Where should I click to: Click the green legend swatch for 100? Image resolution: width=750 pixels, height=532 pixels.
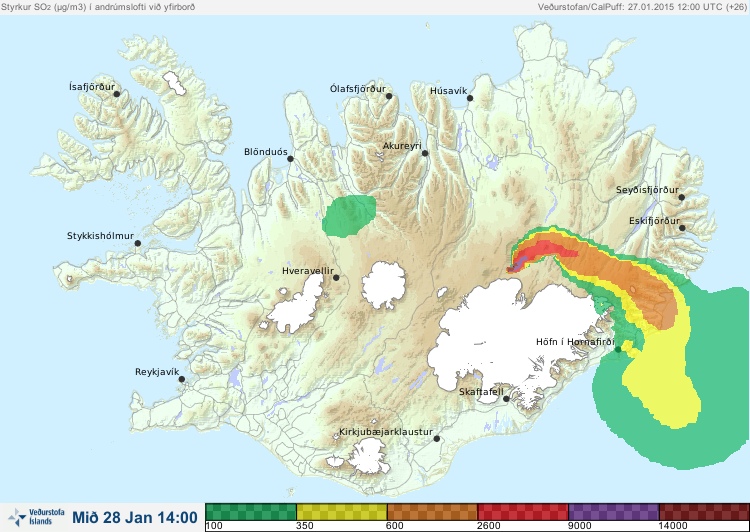click(251, 512)
